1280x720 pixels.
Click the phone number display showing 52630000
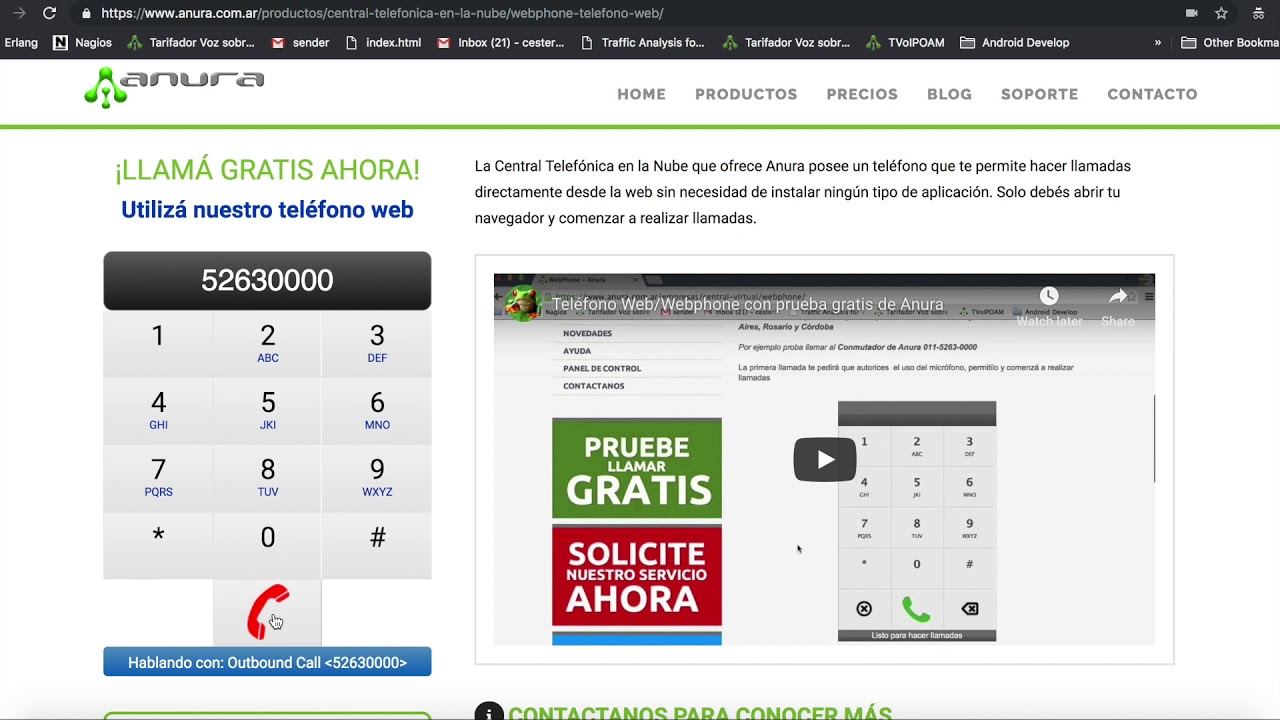267,281
